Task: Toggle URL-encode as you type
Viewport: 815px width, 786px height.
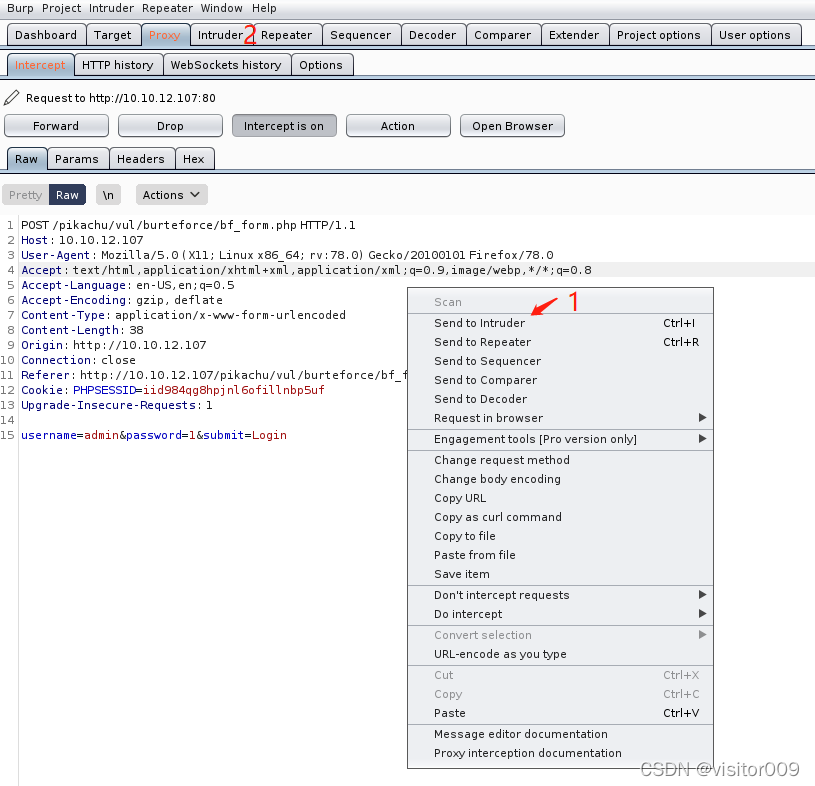Action: click(560, 654)
